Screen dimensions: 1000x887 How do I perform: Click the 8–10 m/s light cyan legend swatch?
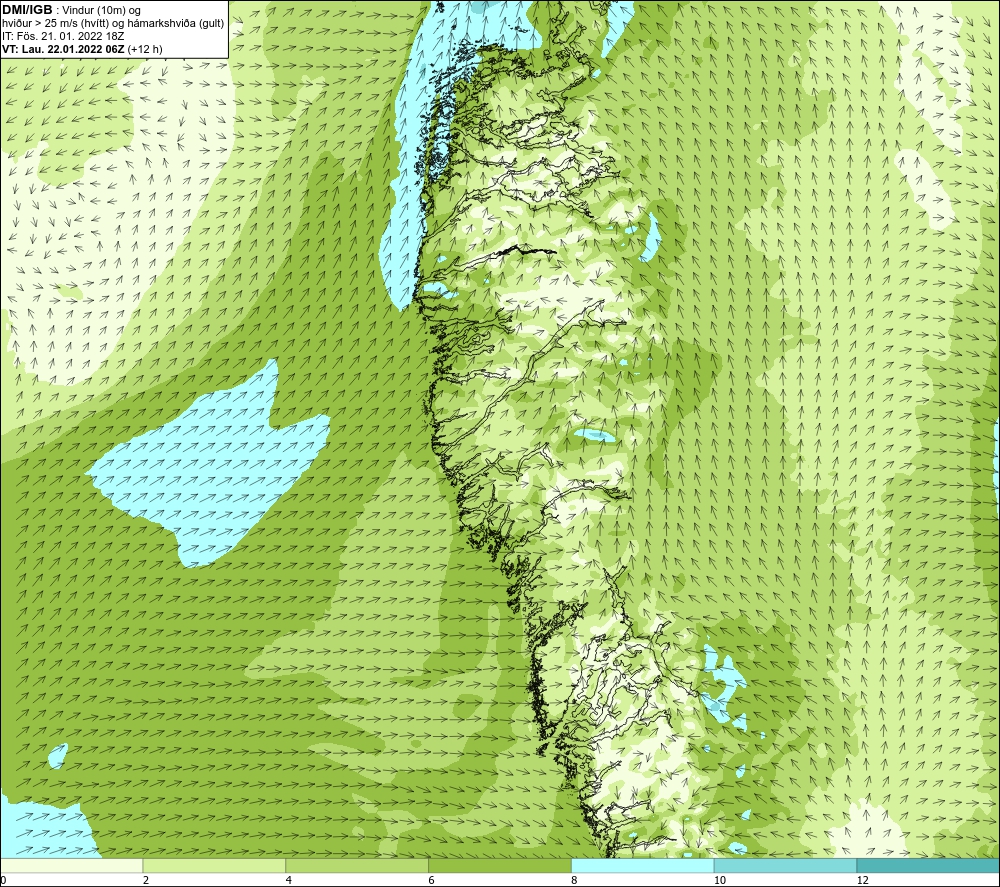[x=643, y=866]
